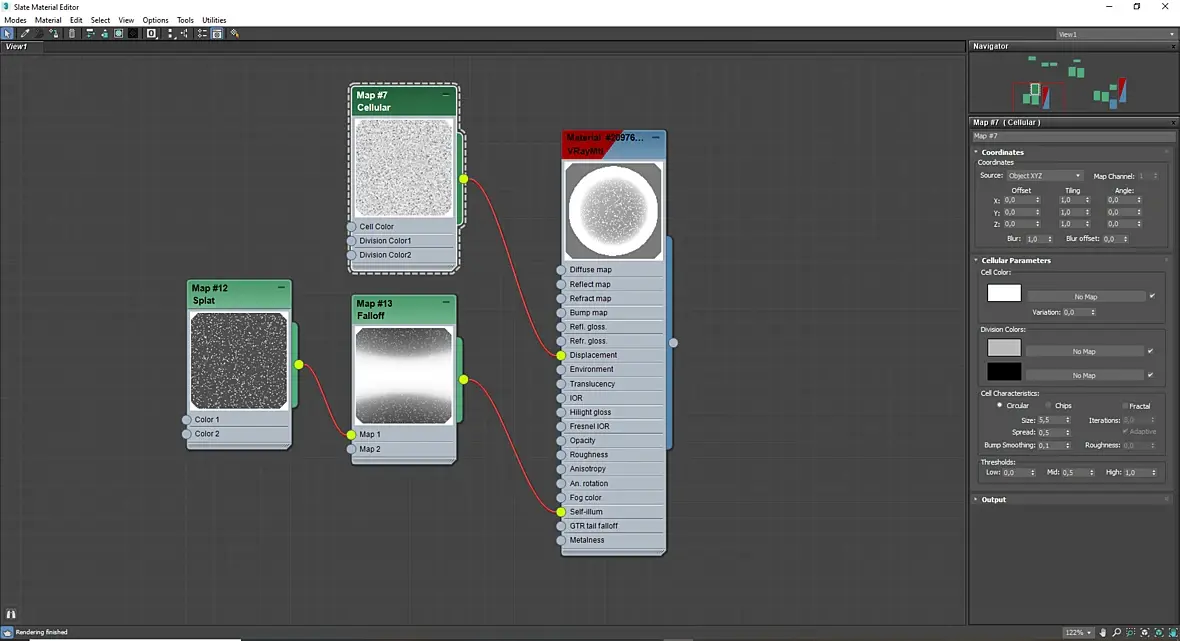The width and height of the screenshot is (1180, 641).
Task: Collapse the VRayMtl material node
Action: [x=655, y=138]
